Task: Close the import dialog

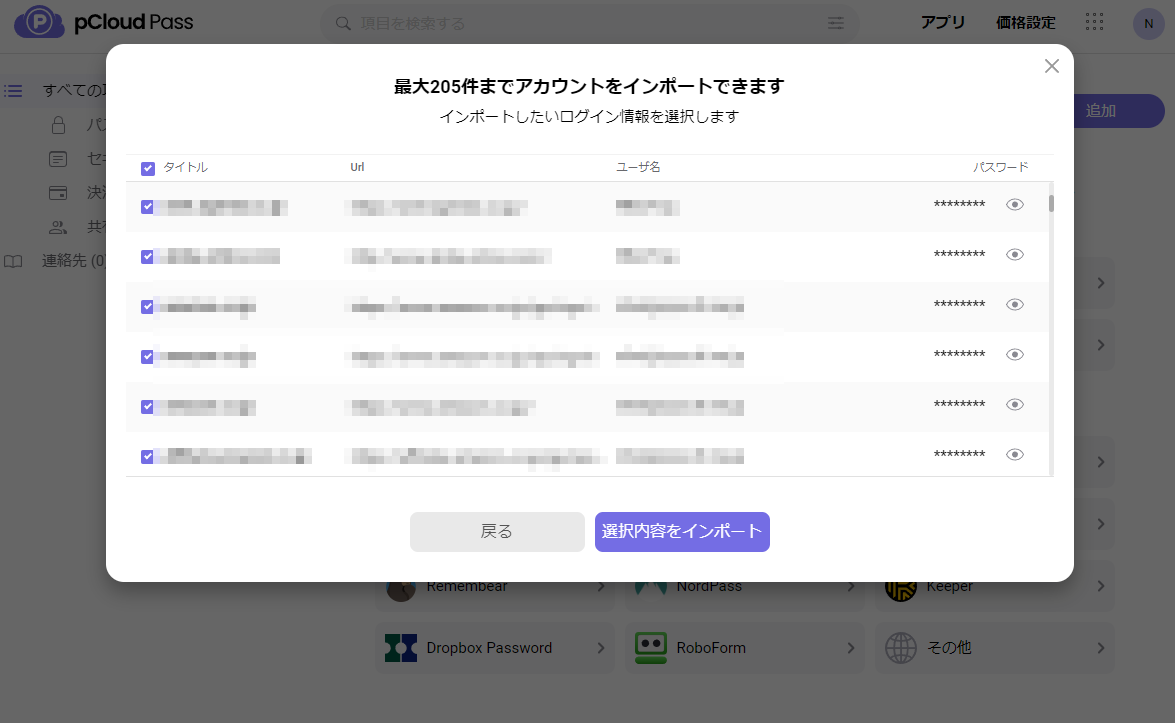Action: (x=1051, y=66)
